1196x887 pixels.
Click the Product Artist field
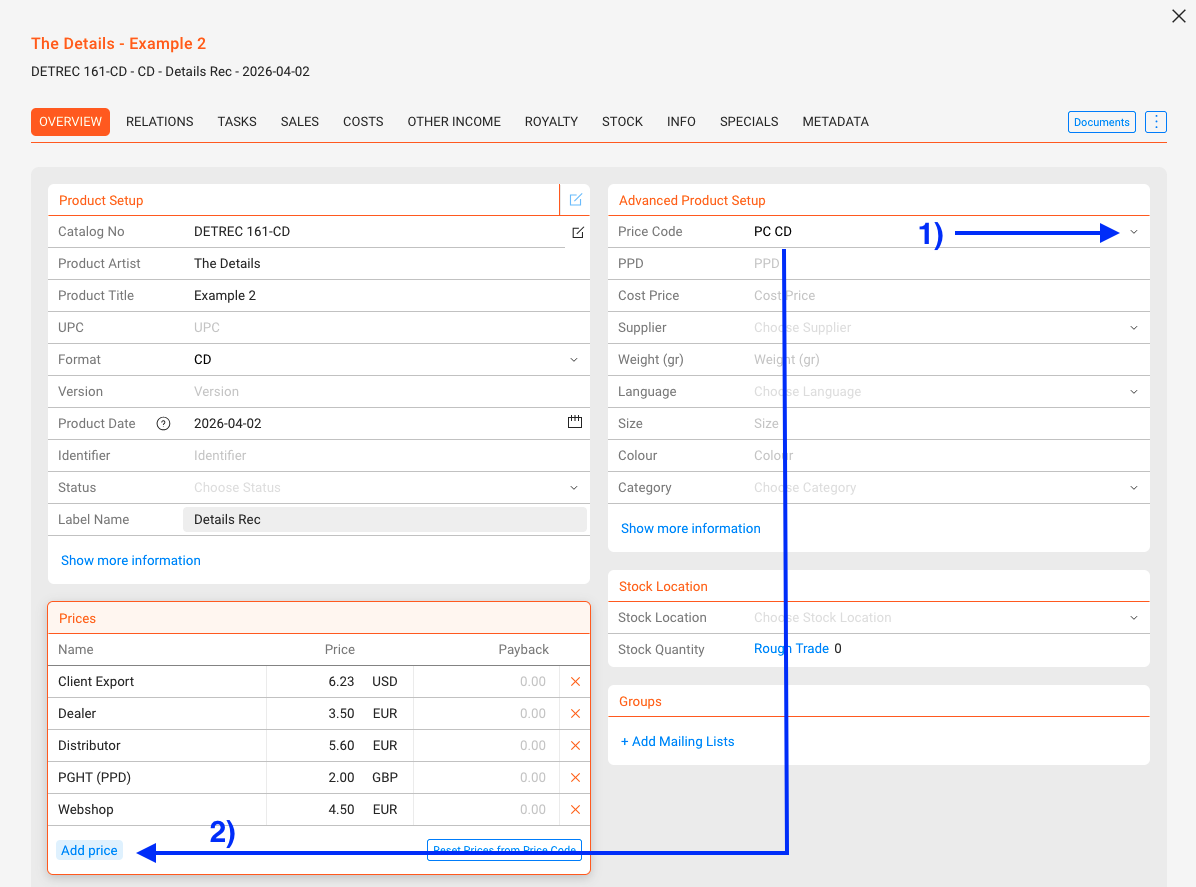tap(386, 264)
